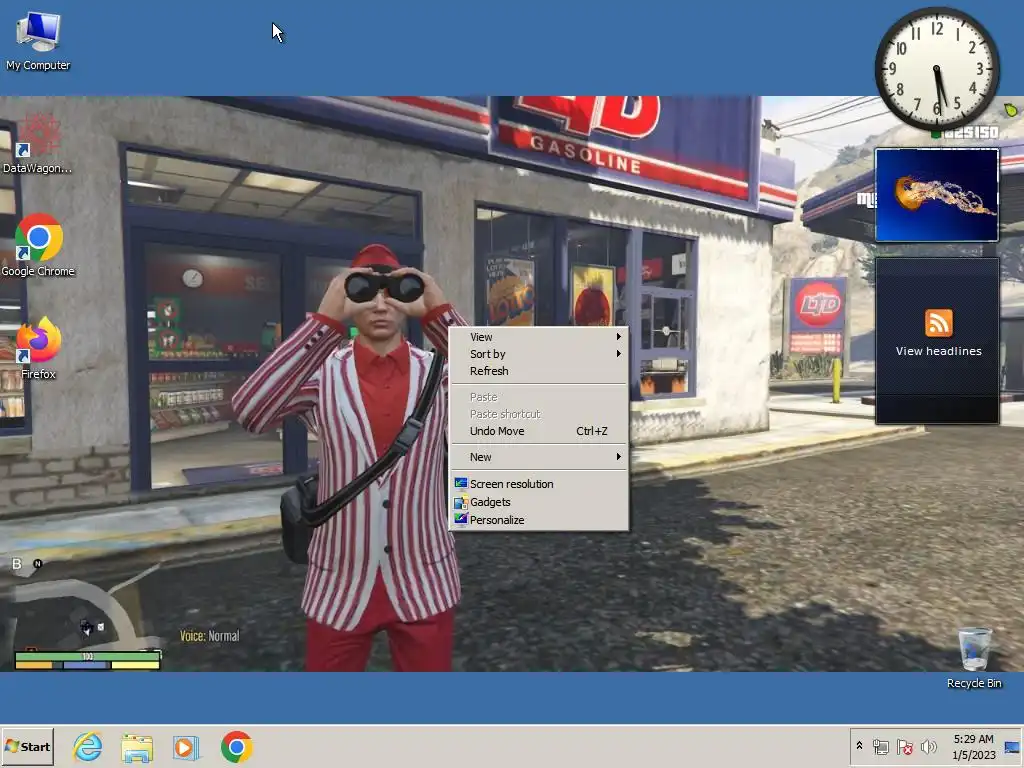
Task: Open the DataWagon desktop shortcut
Action: point(37,144)
